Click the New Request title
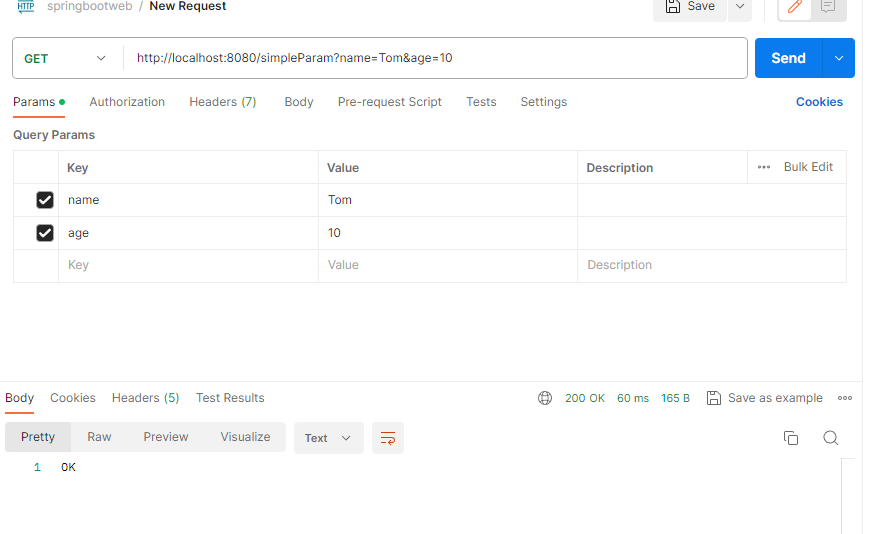This screenshot has height=534, width=871. [188, 7]
